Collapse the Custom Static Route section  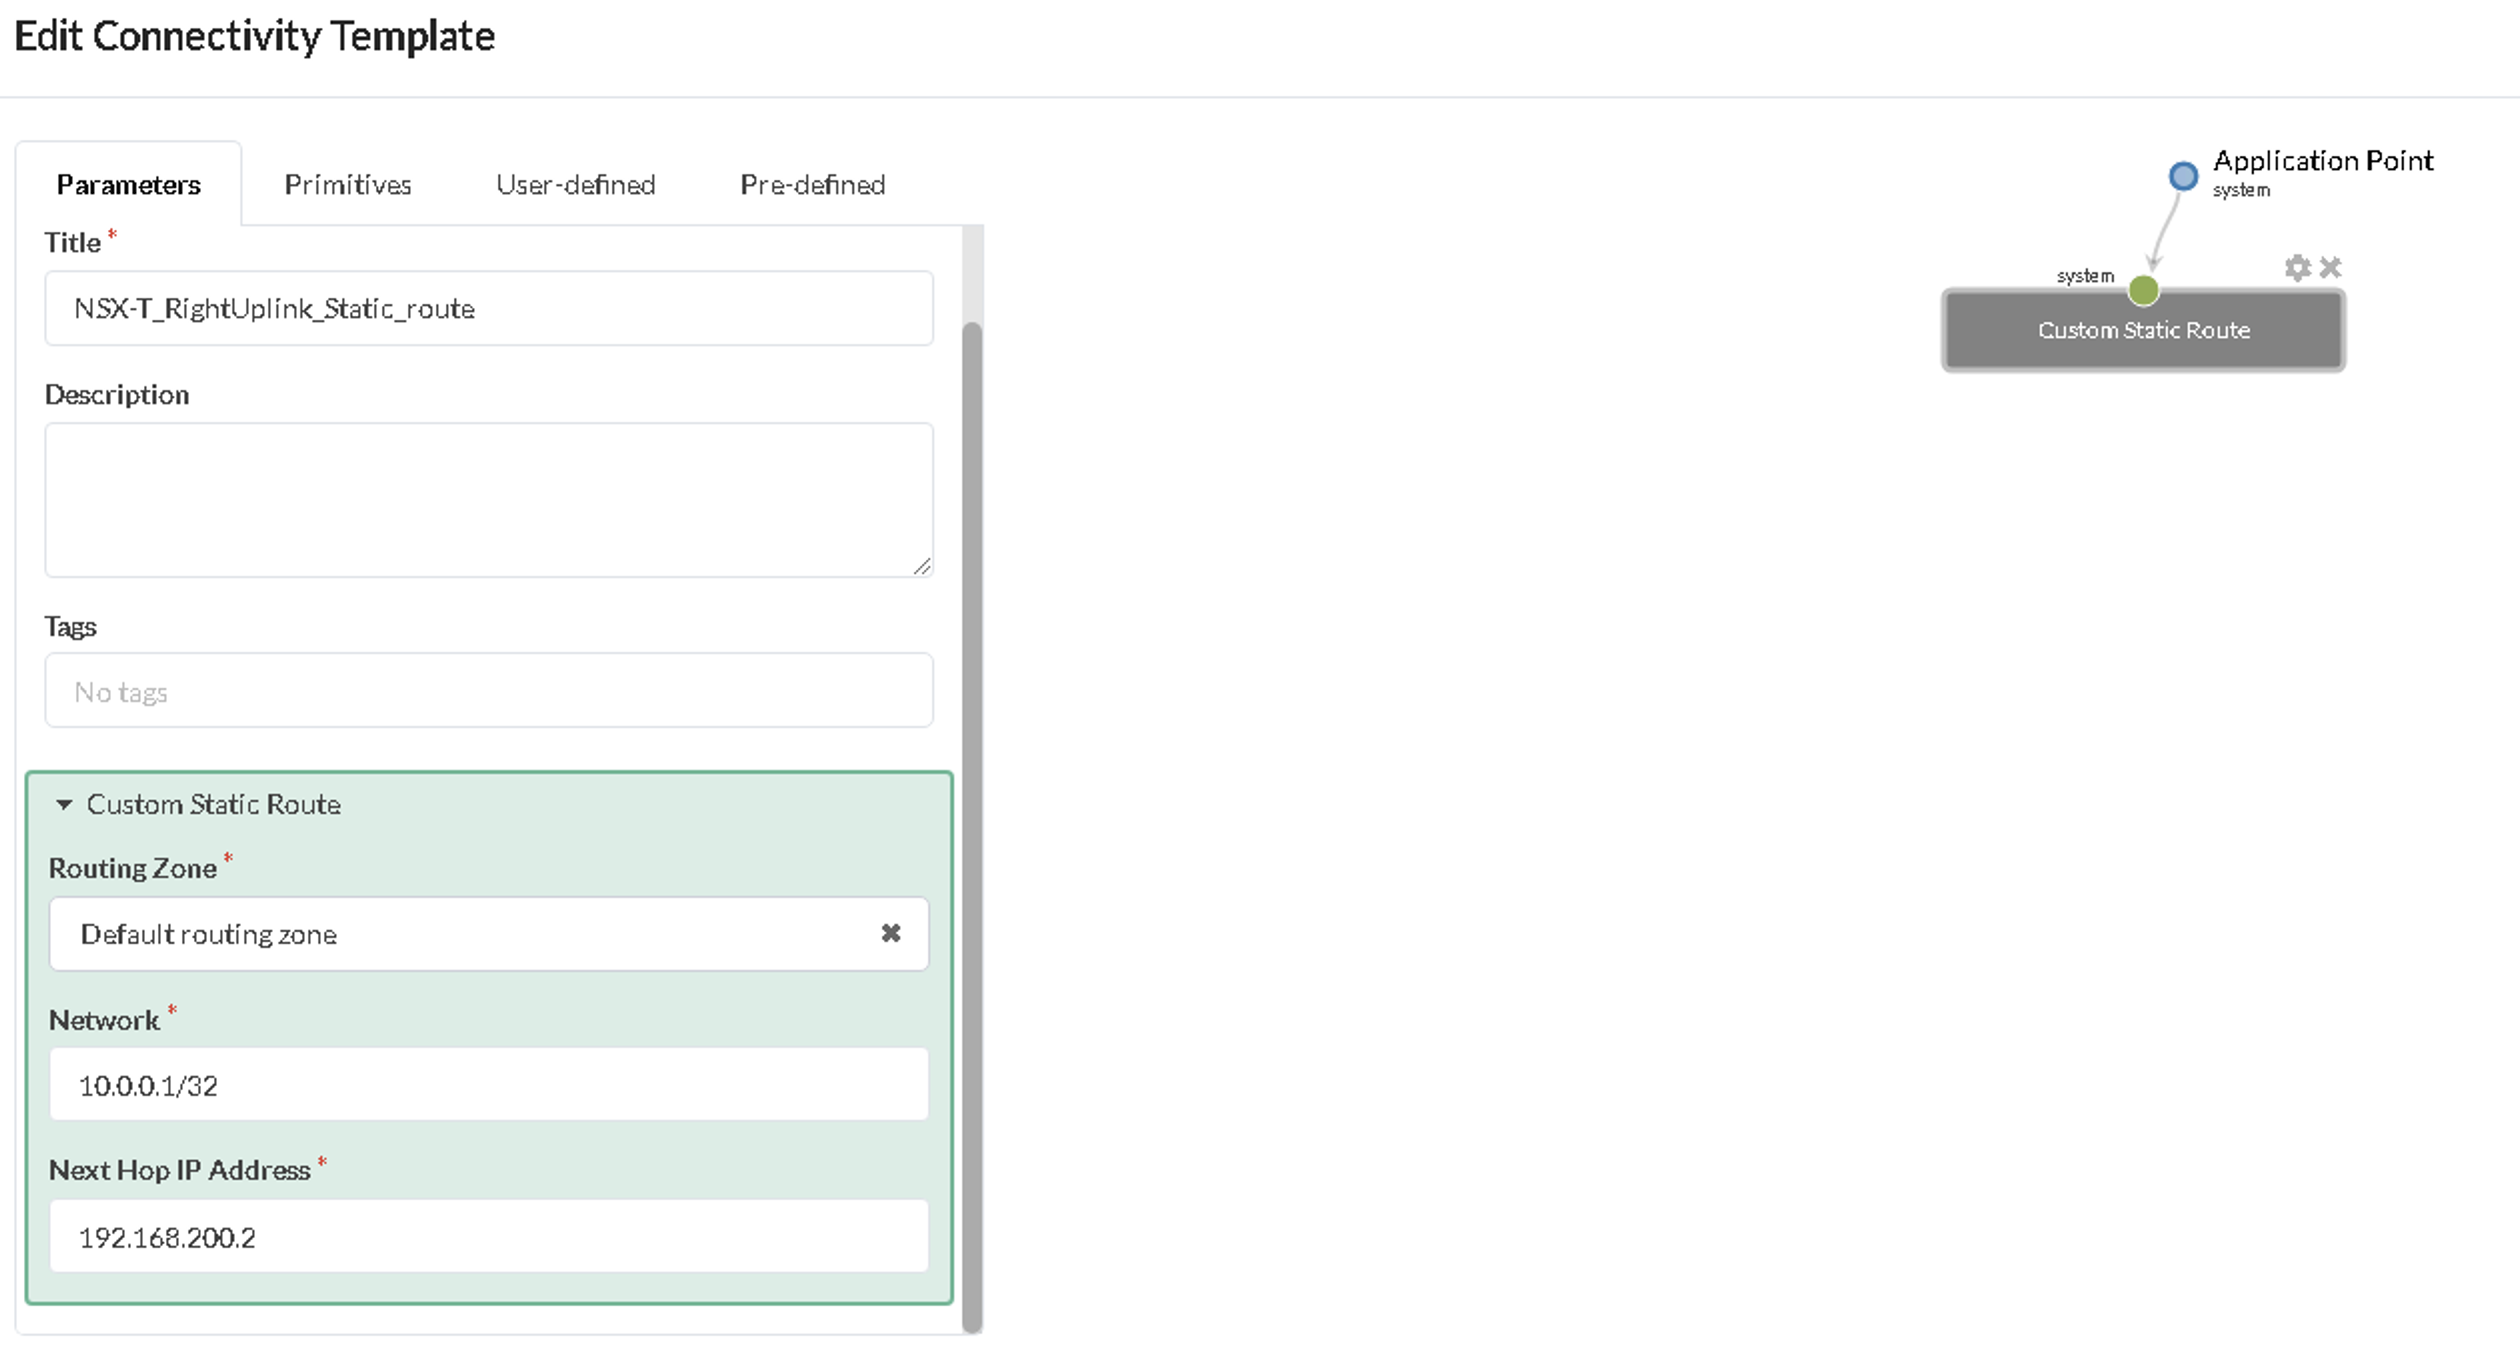point(64,804)
